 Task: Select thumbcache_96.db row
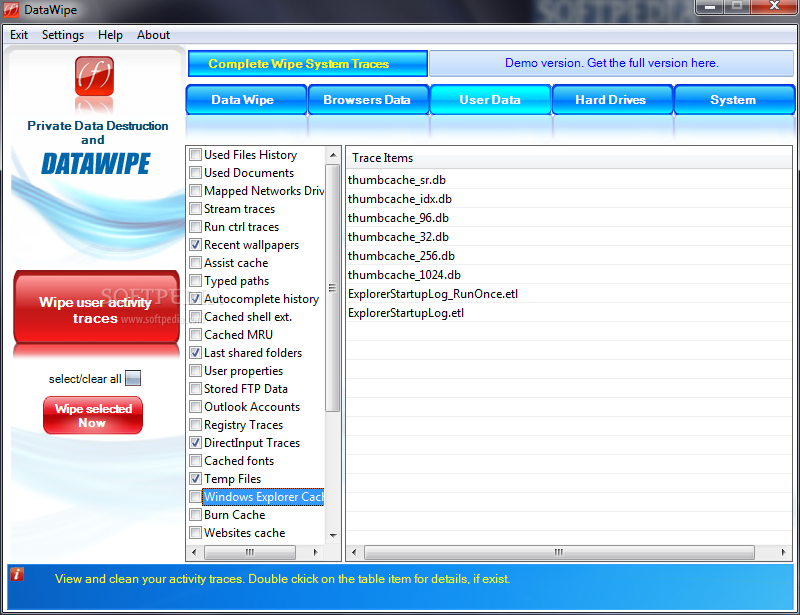pos(569,217)
